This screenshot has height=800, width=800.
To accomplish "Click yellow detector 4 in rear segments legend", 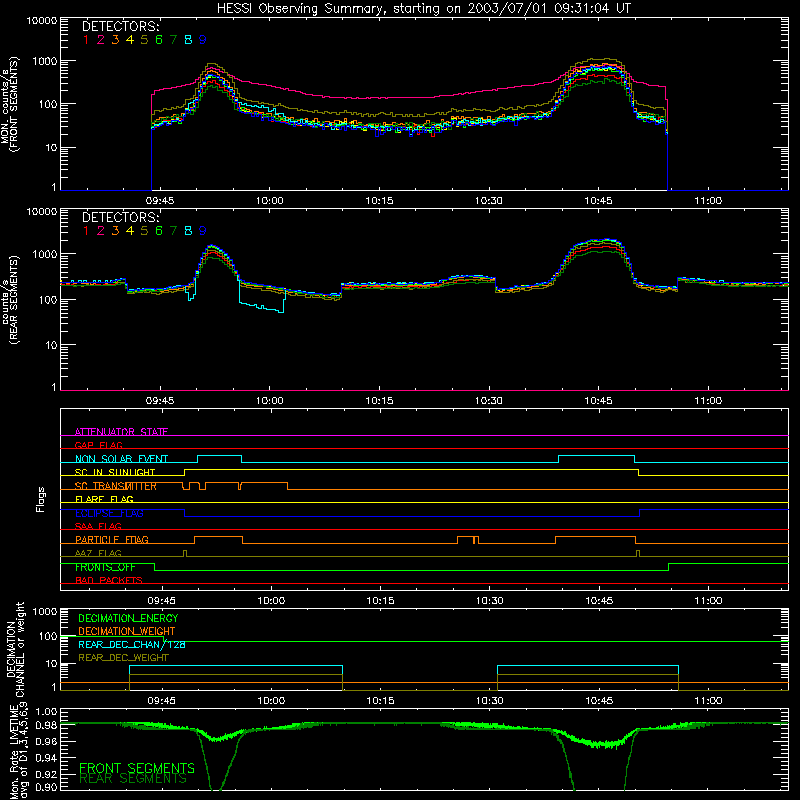I will click(130, 231).
